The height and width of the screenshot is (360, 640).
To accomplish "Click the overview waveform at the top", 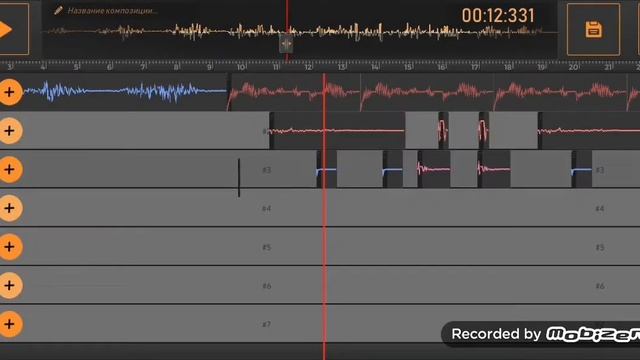I will (x=300, y=31).
